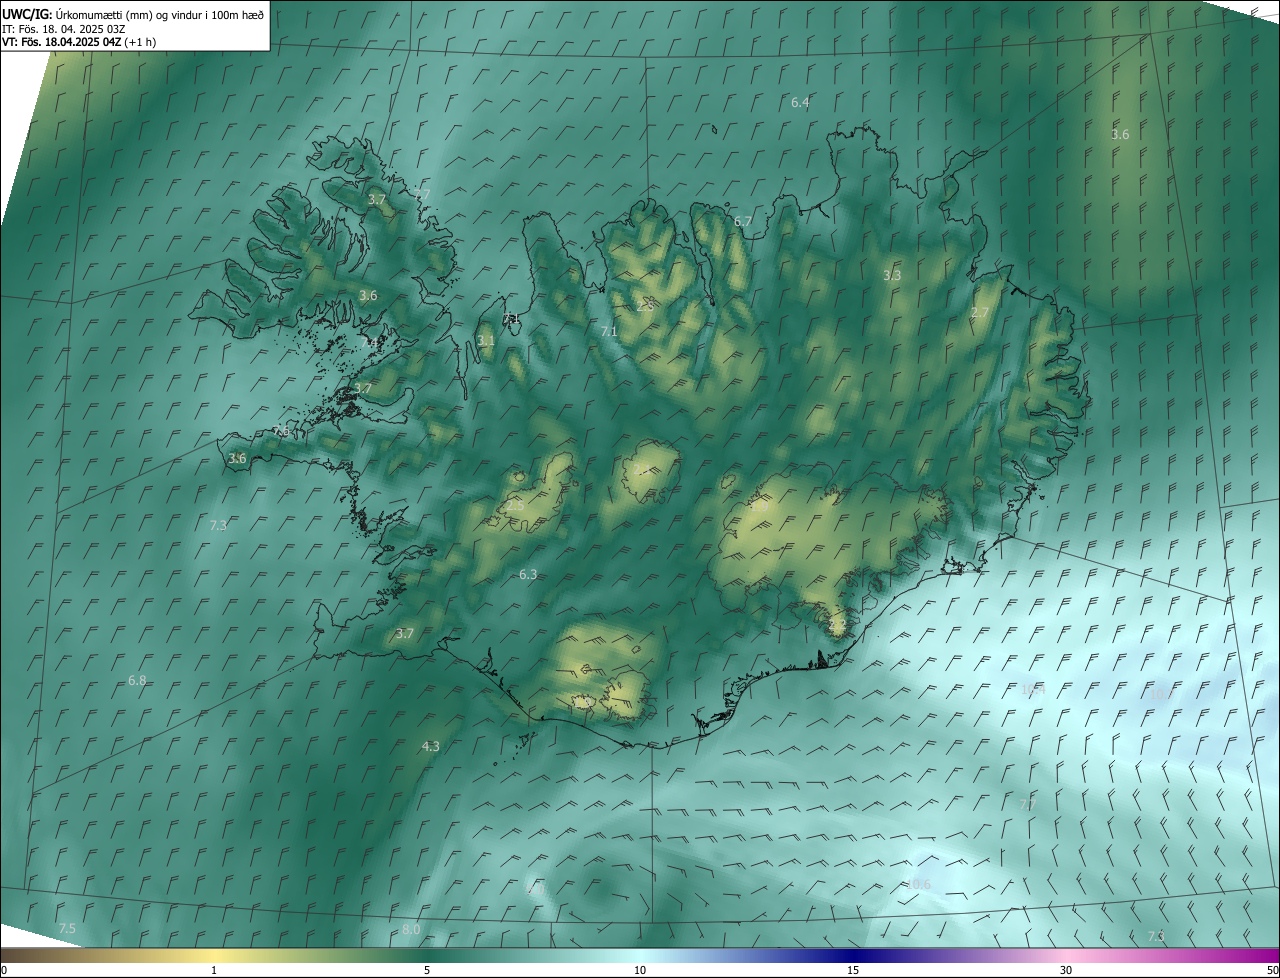Click the 3.3 value label on the map
The height and width of the screenshot is (978, 1280).
click(x=892, y=275)
